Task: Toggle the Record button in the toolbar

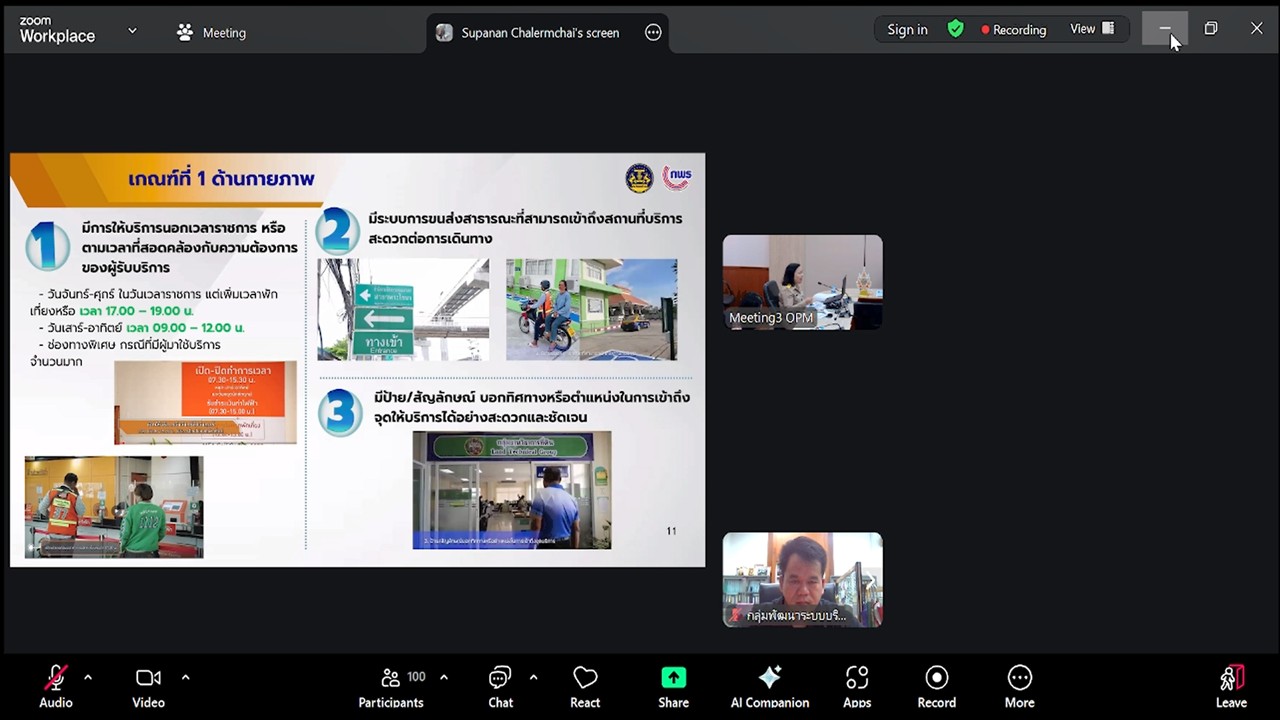Action: tap(936, 680)
